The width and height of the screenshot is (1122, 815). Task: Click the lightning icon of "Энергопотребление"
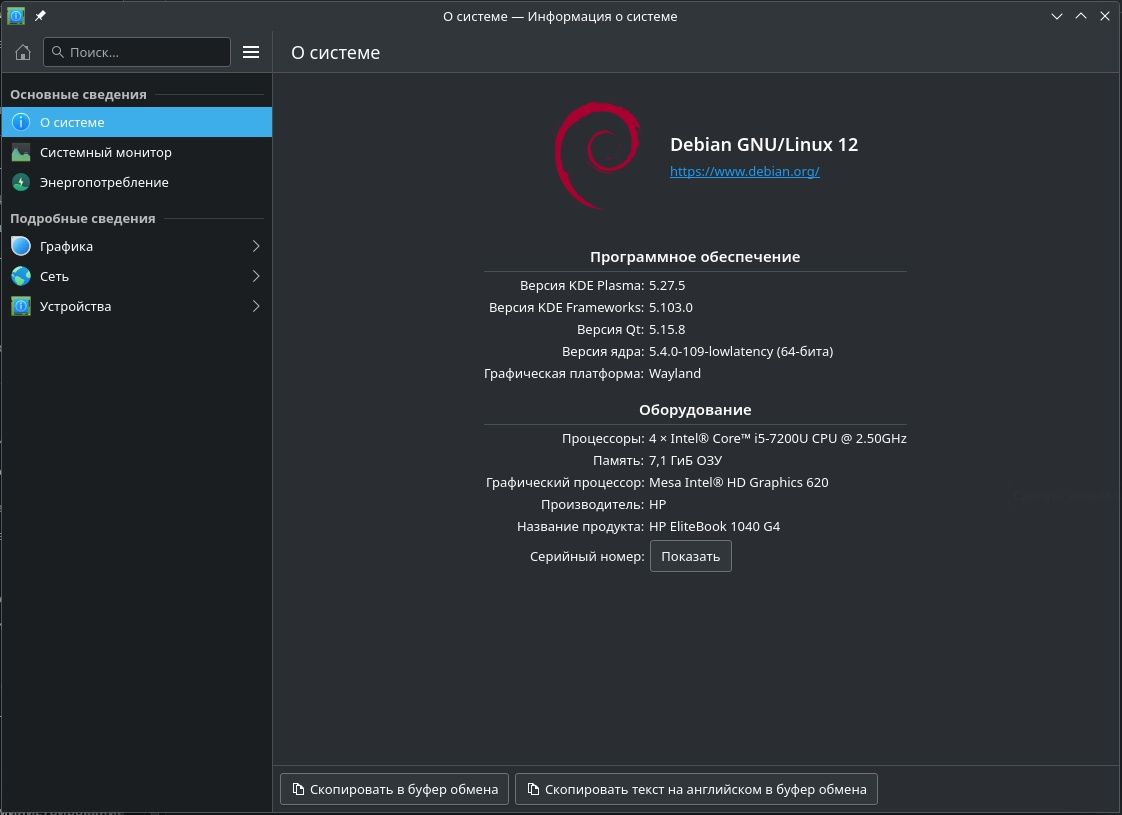[21, 182]
